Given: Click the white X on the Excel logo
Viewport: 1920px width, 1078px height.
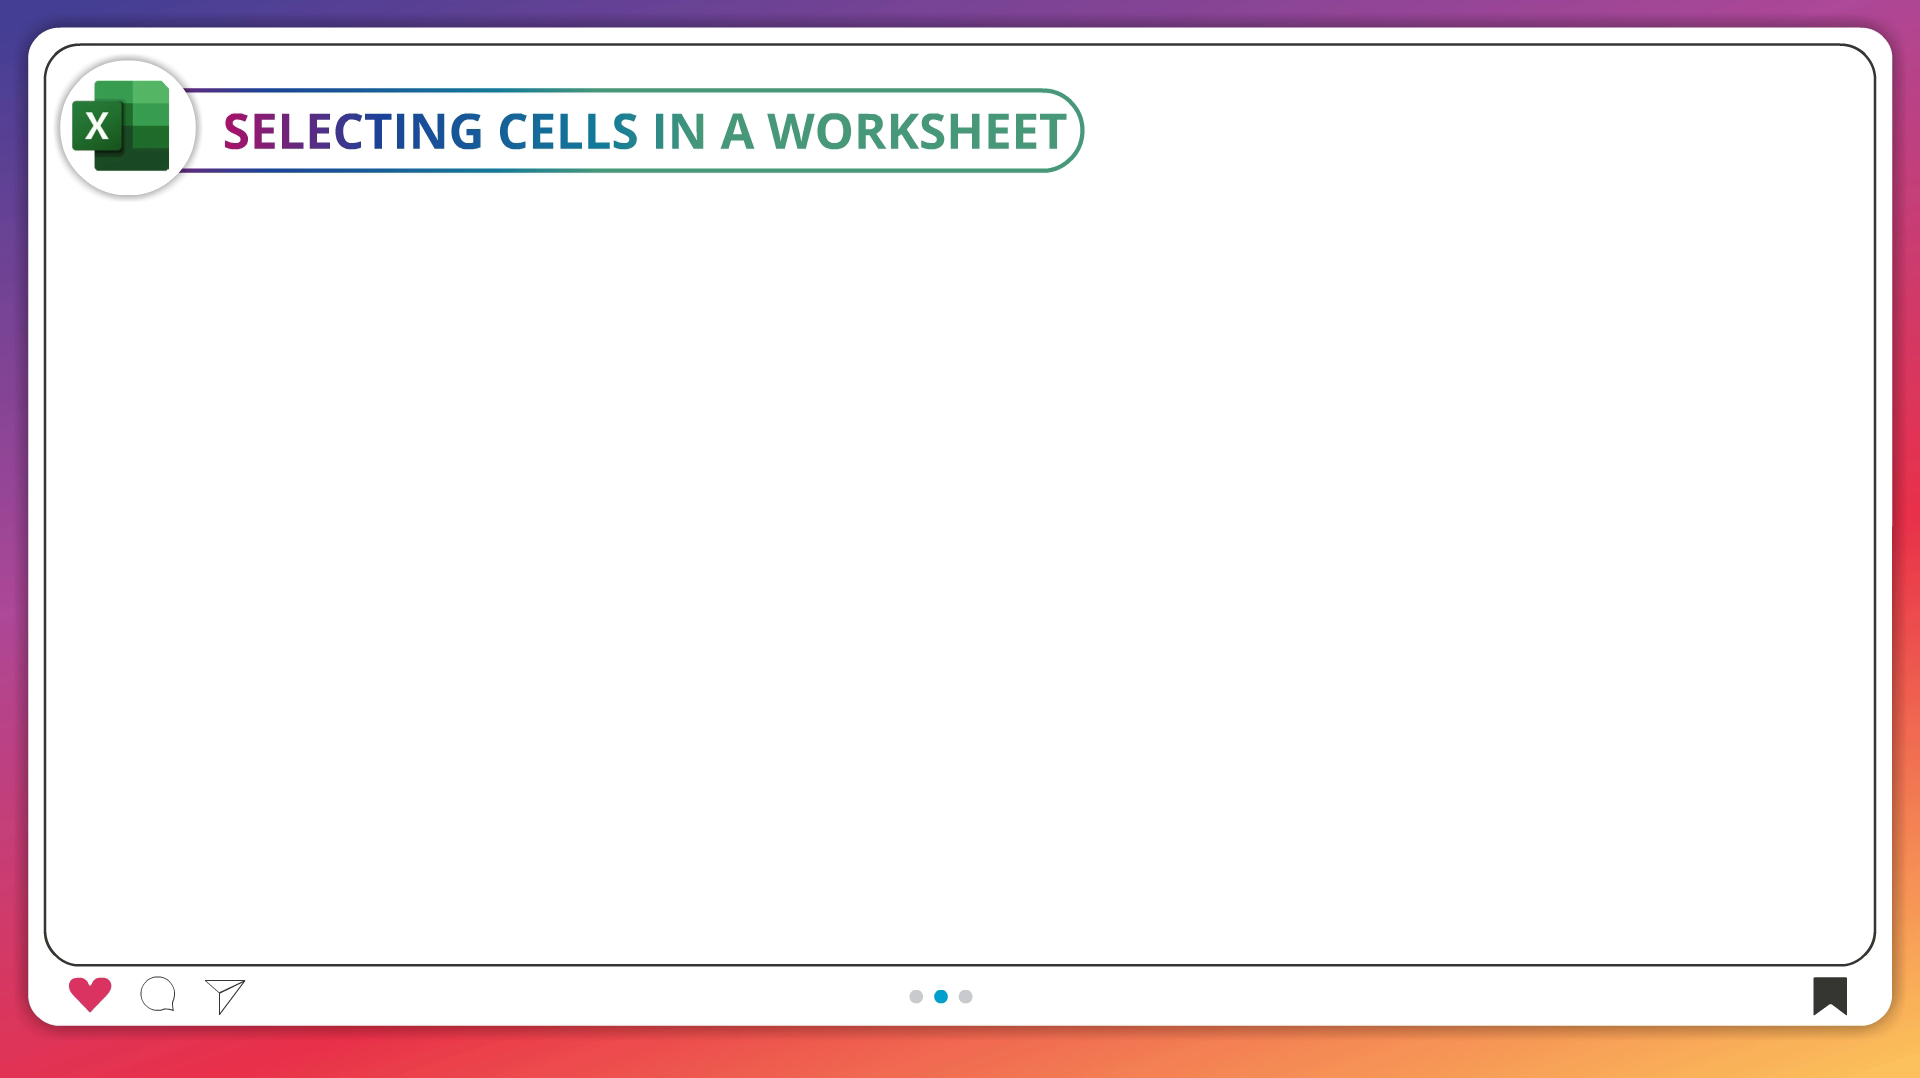Looking at the screenshot, I should click(x=97, y=127).
